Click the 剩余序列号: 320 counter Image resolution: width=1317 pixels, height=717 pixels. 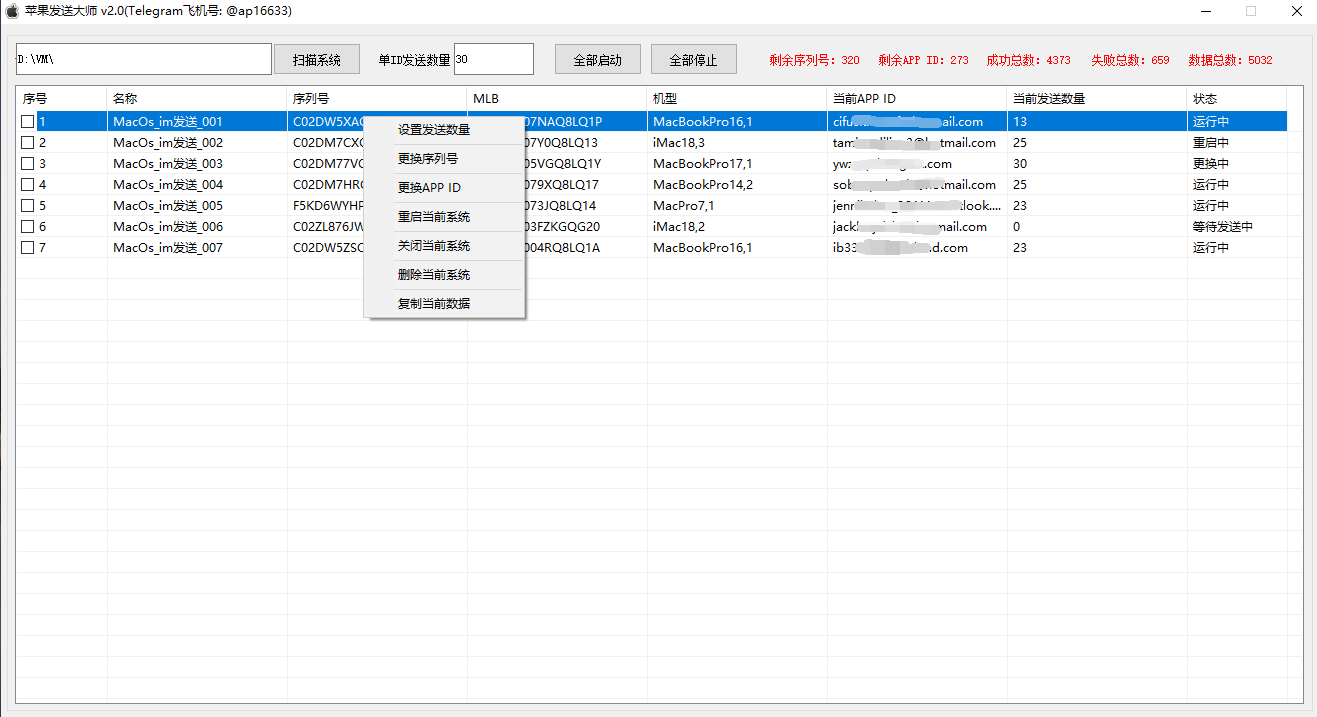[x=814, y=60]
